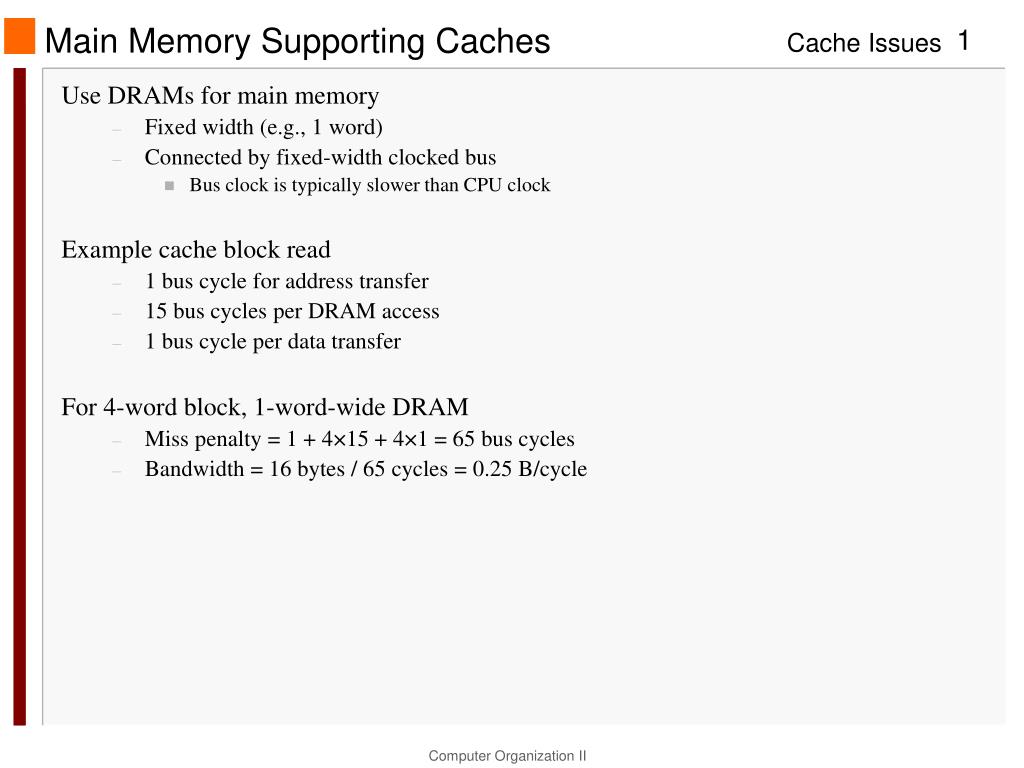Click the Miss penalty equation line
Image resolution: width=1024 pixels, height=768 pixels.
click(359, 439)
